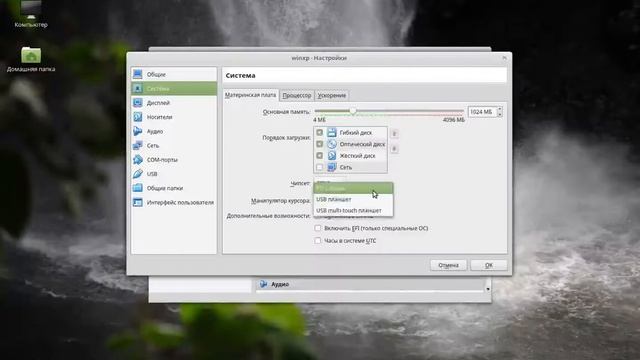The image size is (640, 360).
Task: Enable the Сеть boot order checkbox
Action: [x=320, y=167]
